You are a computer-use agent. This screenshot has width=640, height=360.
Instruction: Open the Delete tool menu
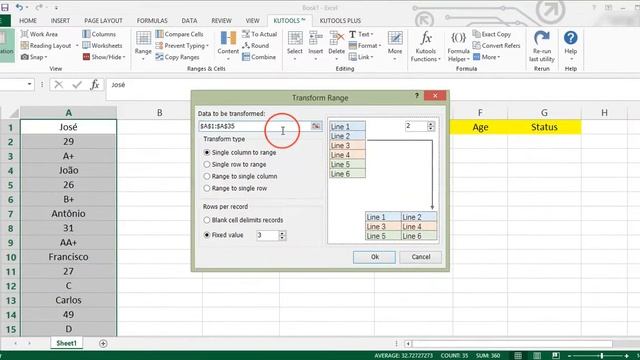coord(337,46)
